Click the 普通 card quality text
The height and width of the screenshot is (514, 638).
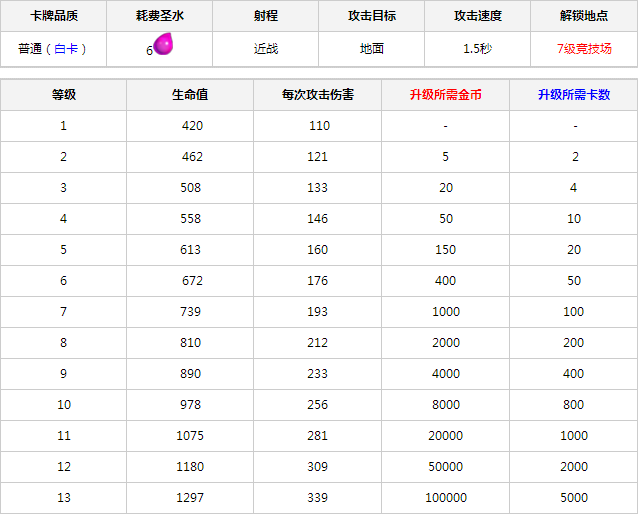coord(30,49)
